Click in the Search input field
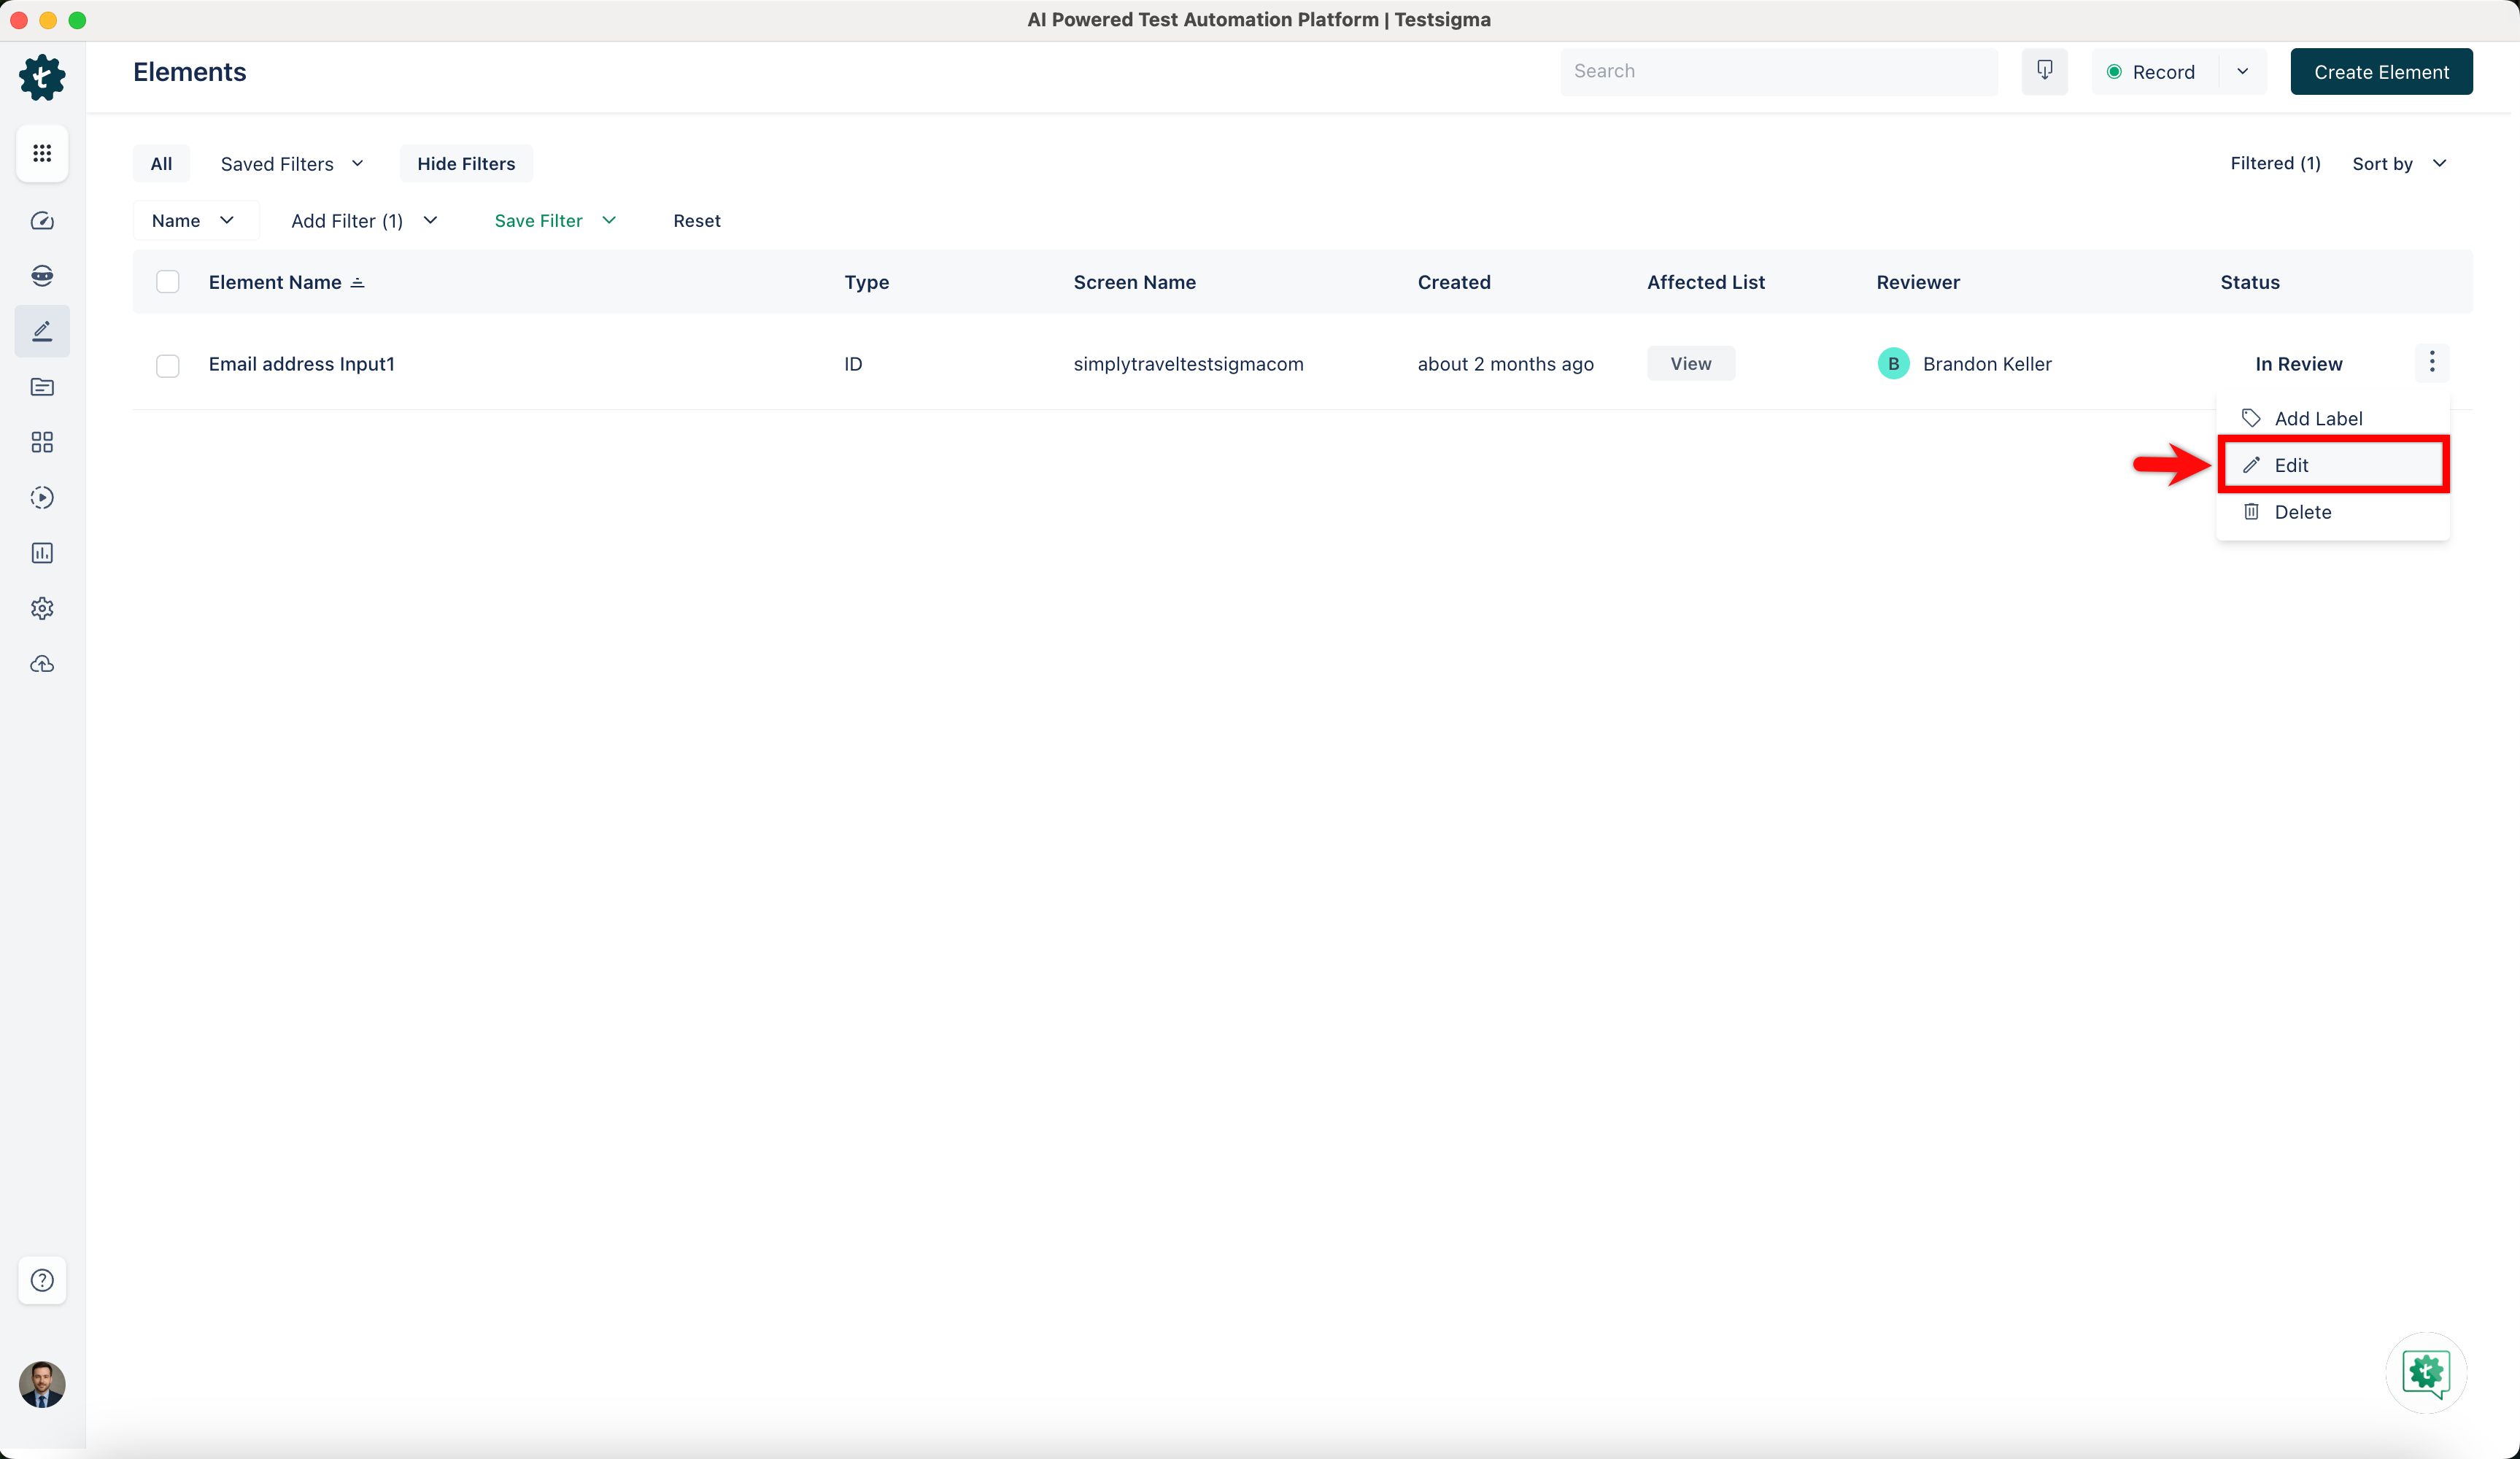This screenshot has height=1459, width=2520. point(1778,72)
